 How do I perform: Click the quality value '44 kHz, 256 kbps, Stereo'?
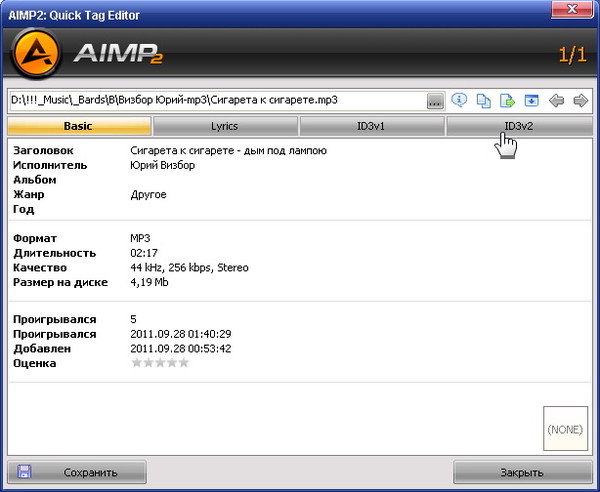click(189, 268)
